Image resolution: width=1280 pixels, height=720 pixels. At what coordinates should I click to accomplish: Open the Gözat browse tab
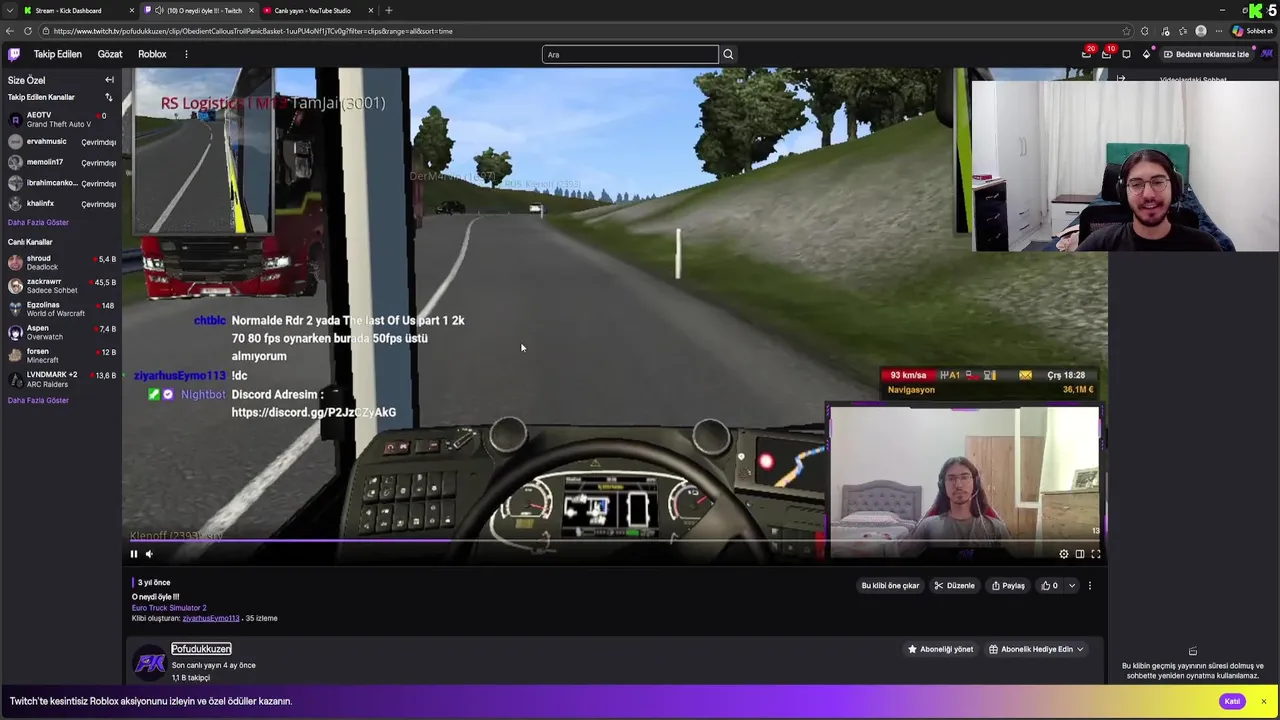pyautogui.click(x=110, y=54)
